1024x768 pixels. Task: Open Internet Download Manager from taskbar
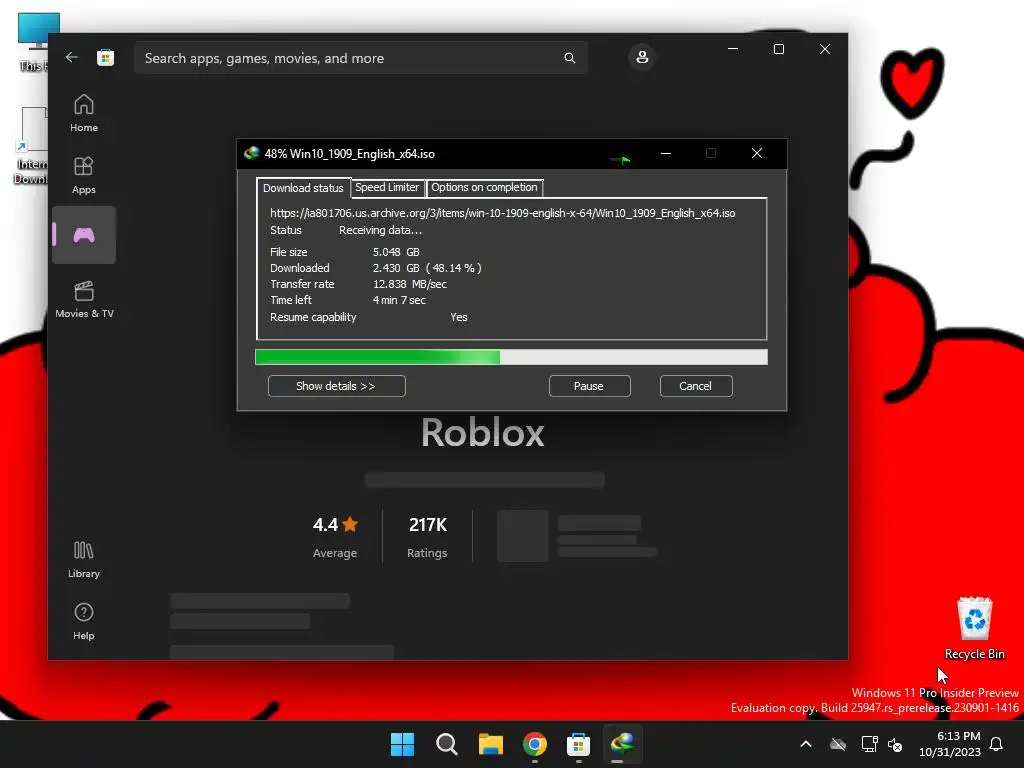622,744
